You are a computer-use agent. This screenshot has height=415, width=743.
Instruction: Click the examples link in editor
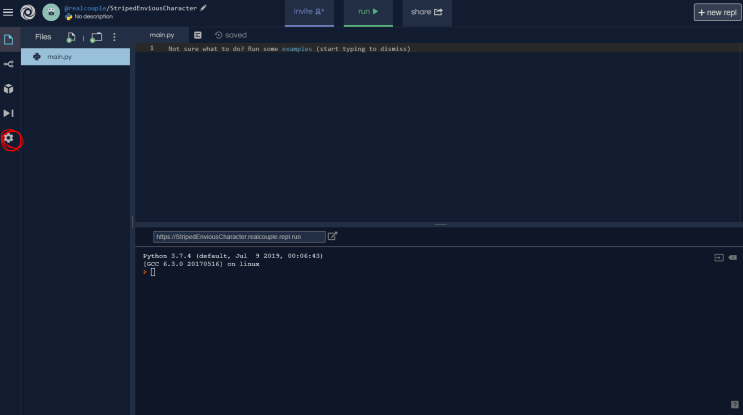coord(297,49)
